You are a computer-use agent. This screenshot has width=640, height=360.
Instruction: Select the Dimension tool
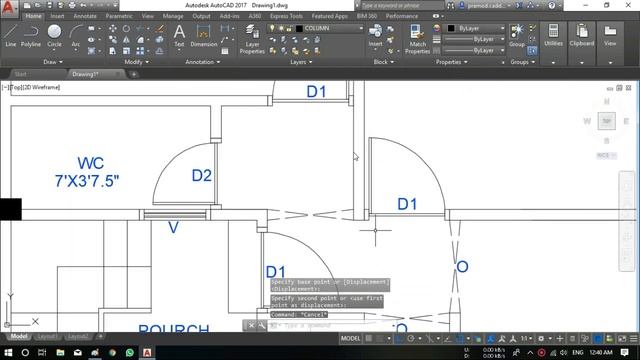click(x=203, y=35)
